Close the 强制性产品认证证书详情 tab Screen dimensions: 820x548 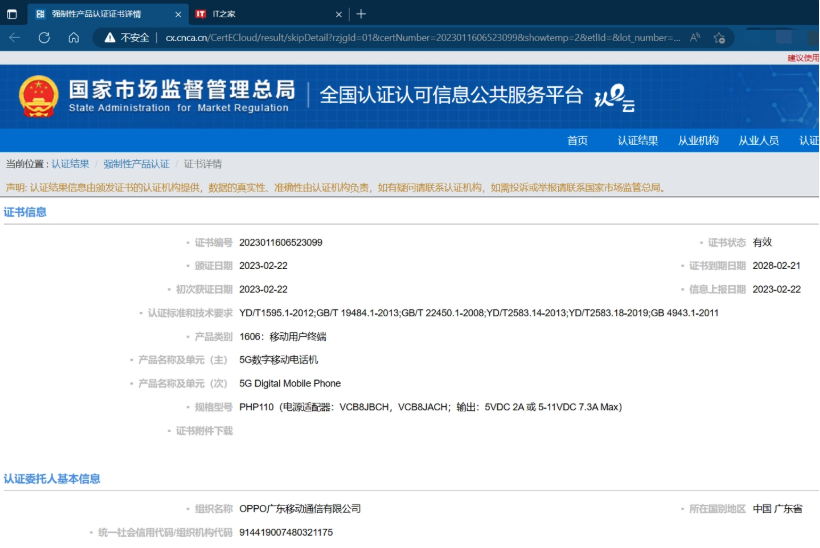176,14
